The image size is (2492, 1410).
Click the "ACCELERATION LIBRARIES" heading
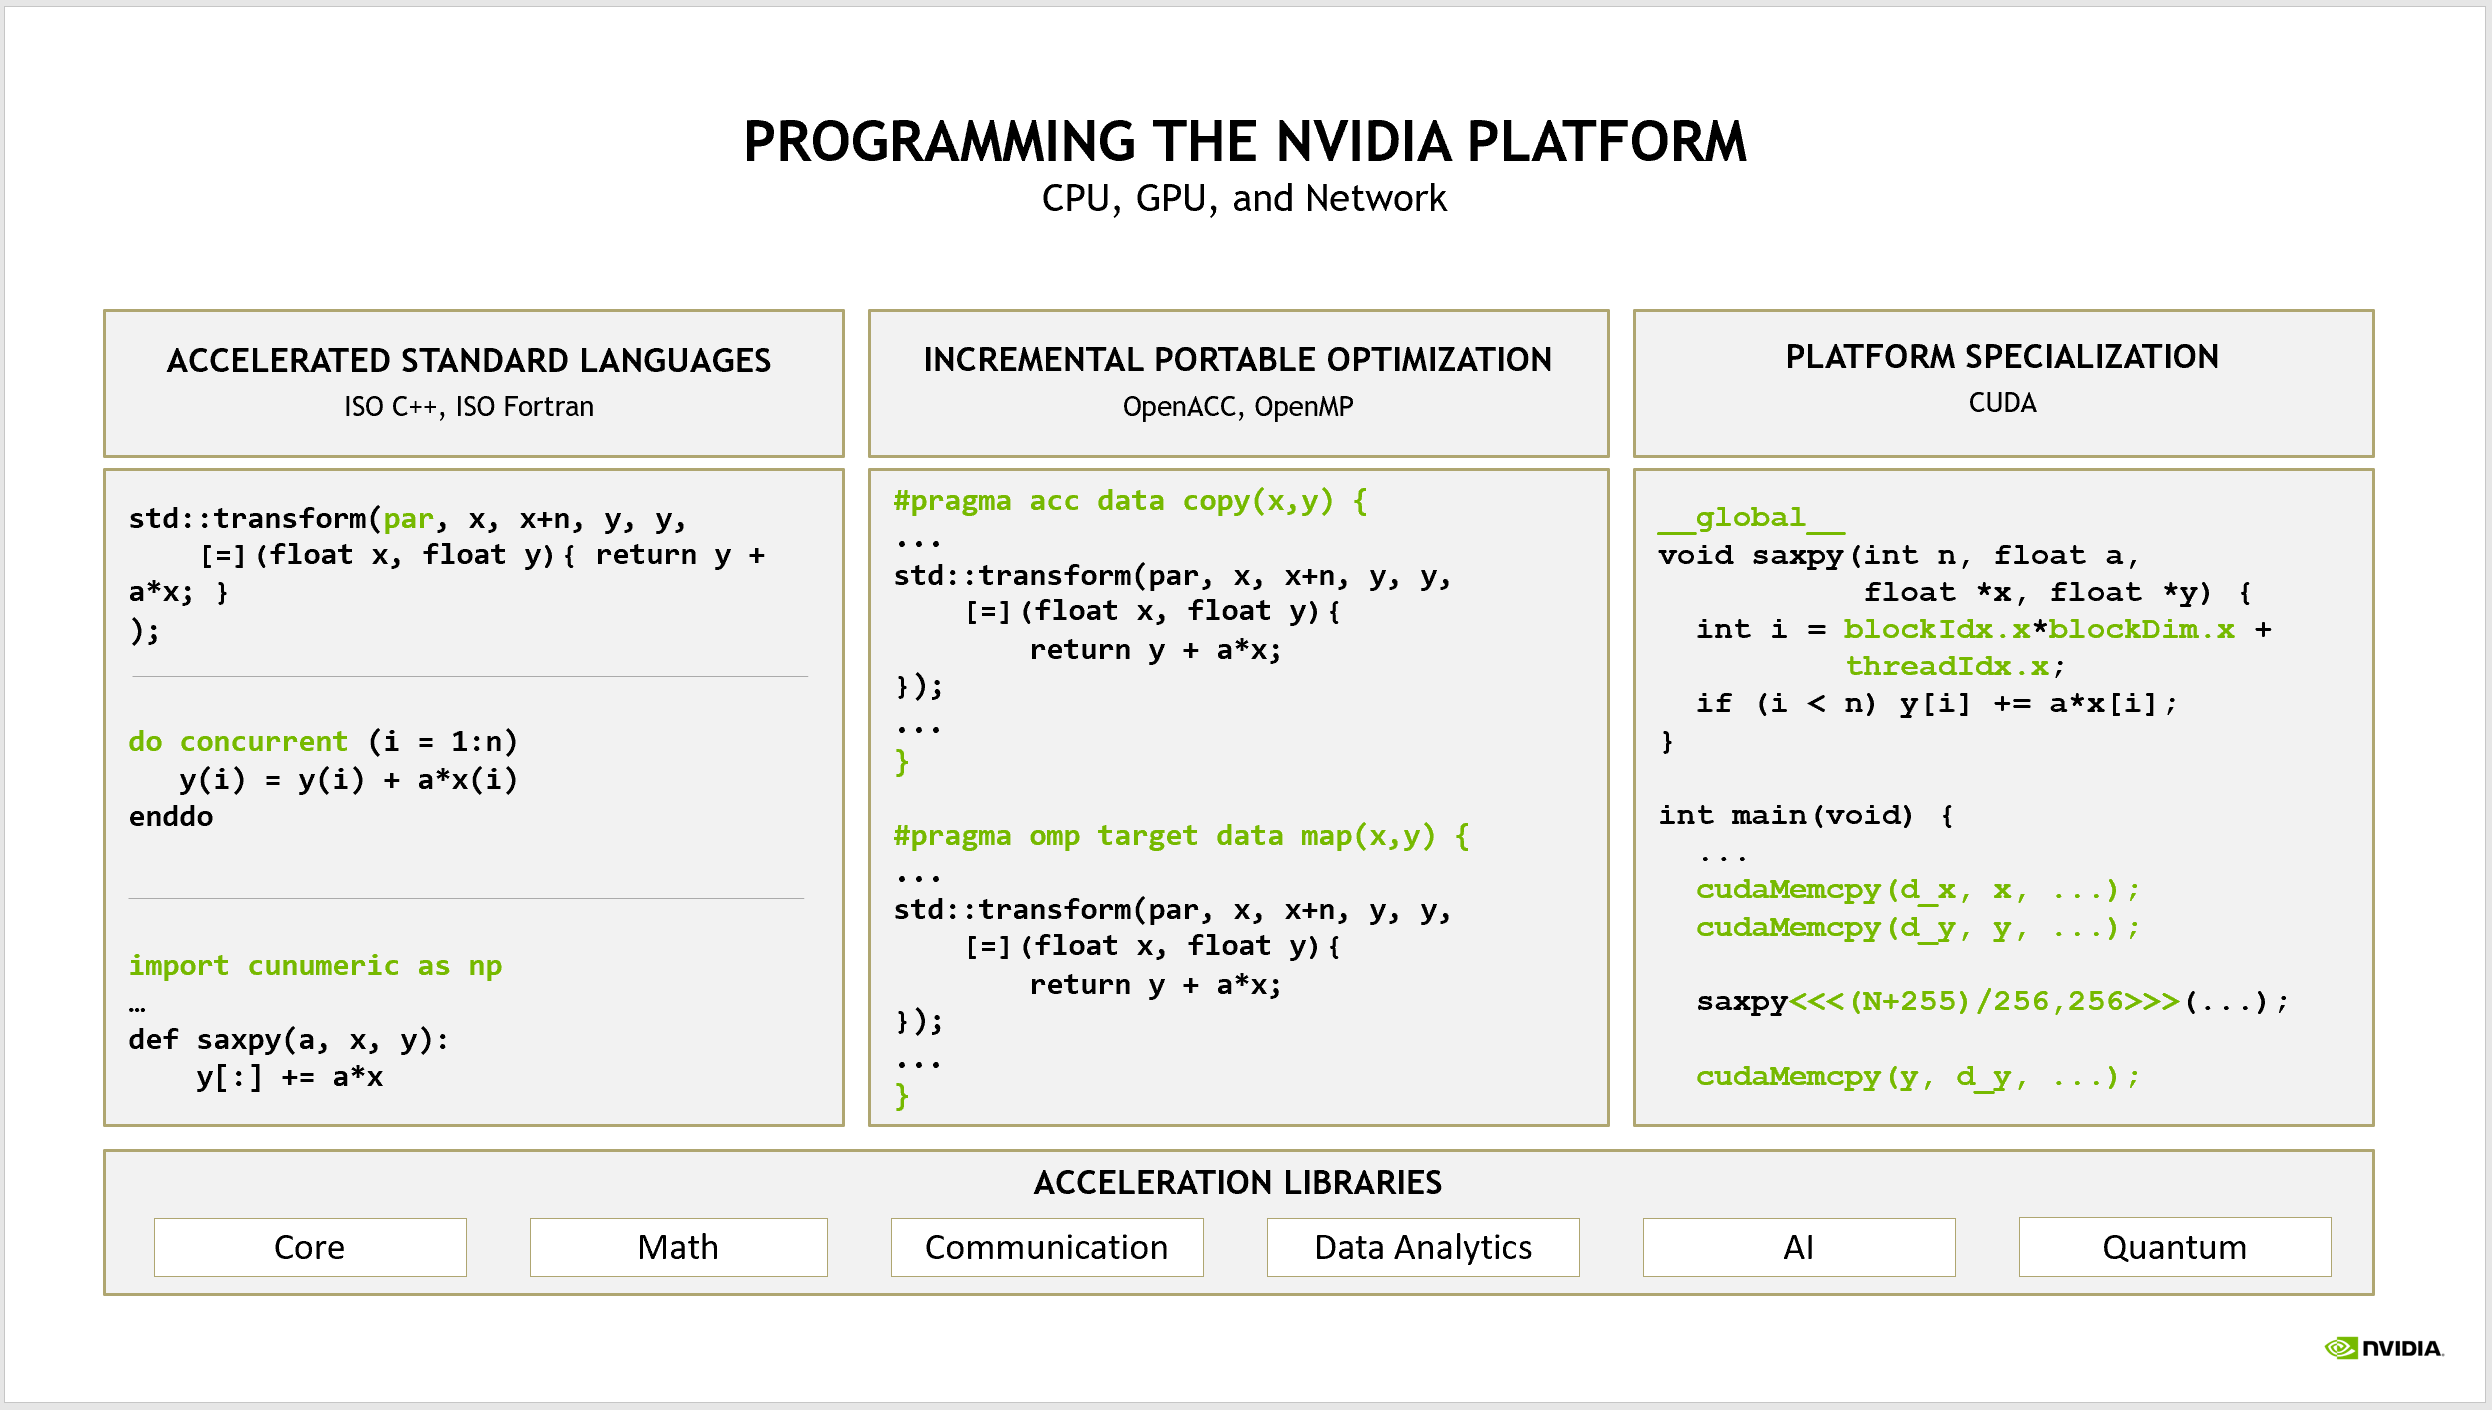[1238, 1183]
